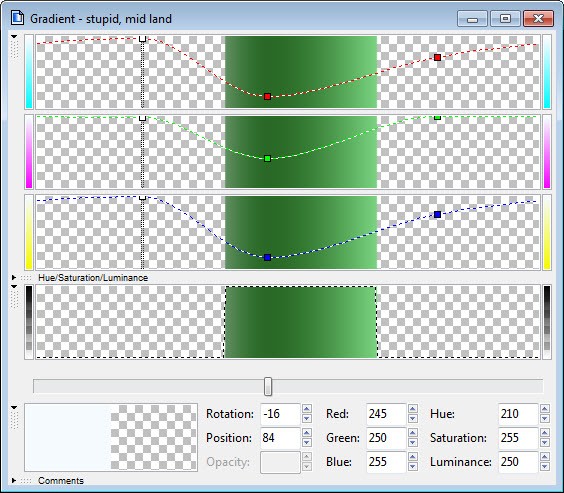Click the Rotation input field
This screenshot has width=564, height=493.
click(280, 414)
